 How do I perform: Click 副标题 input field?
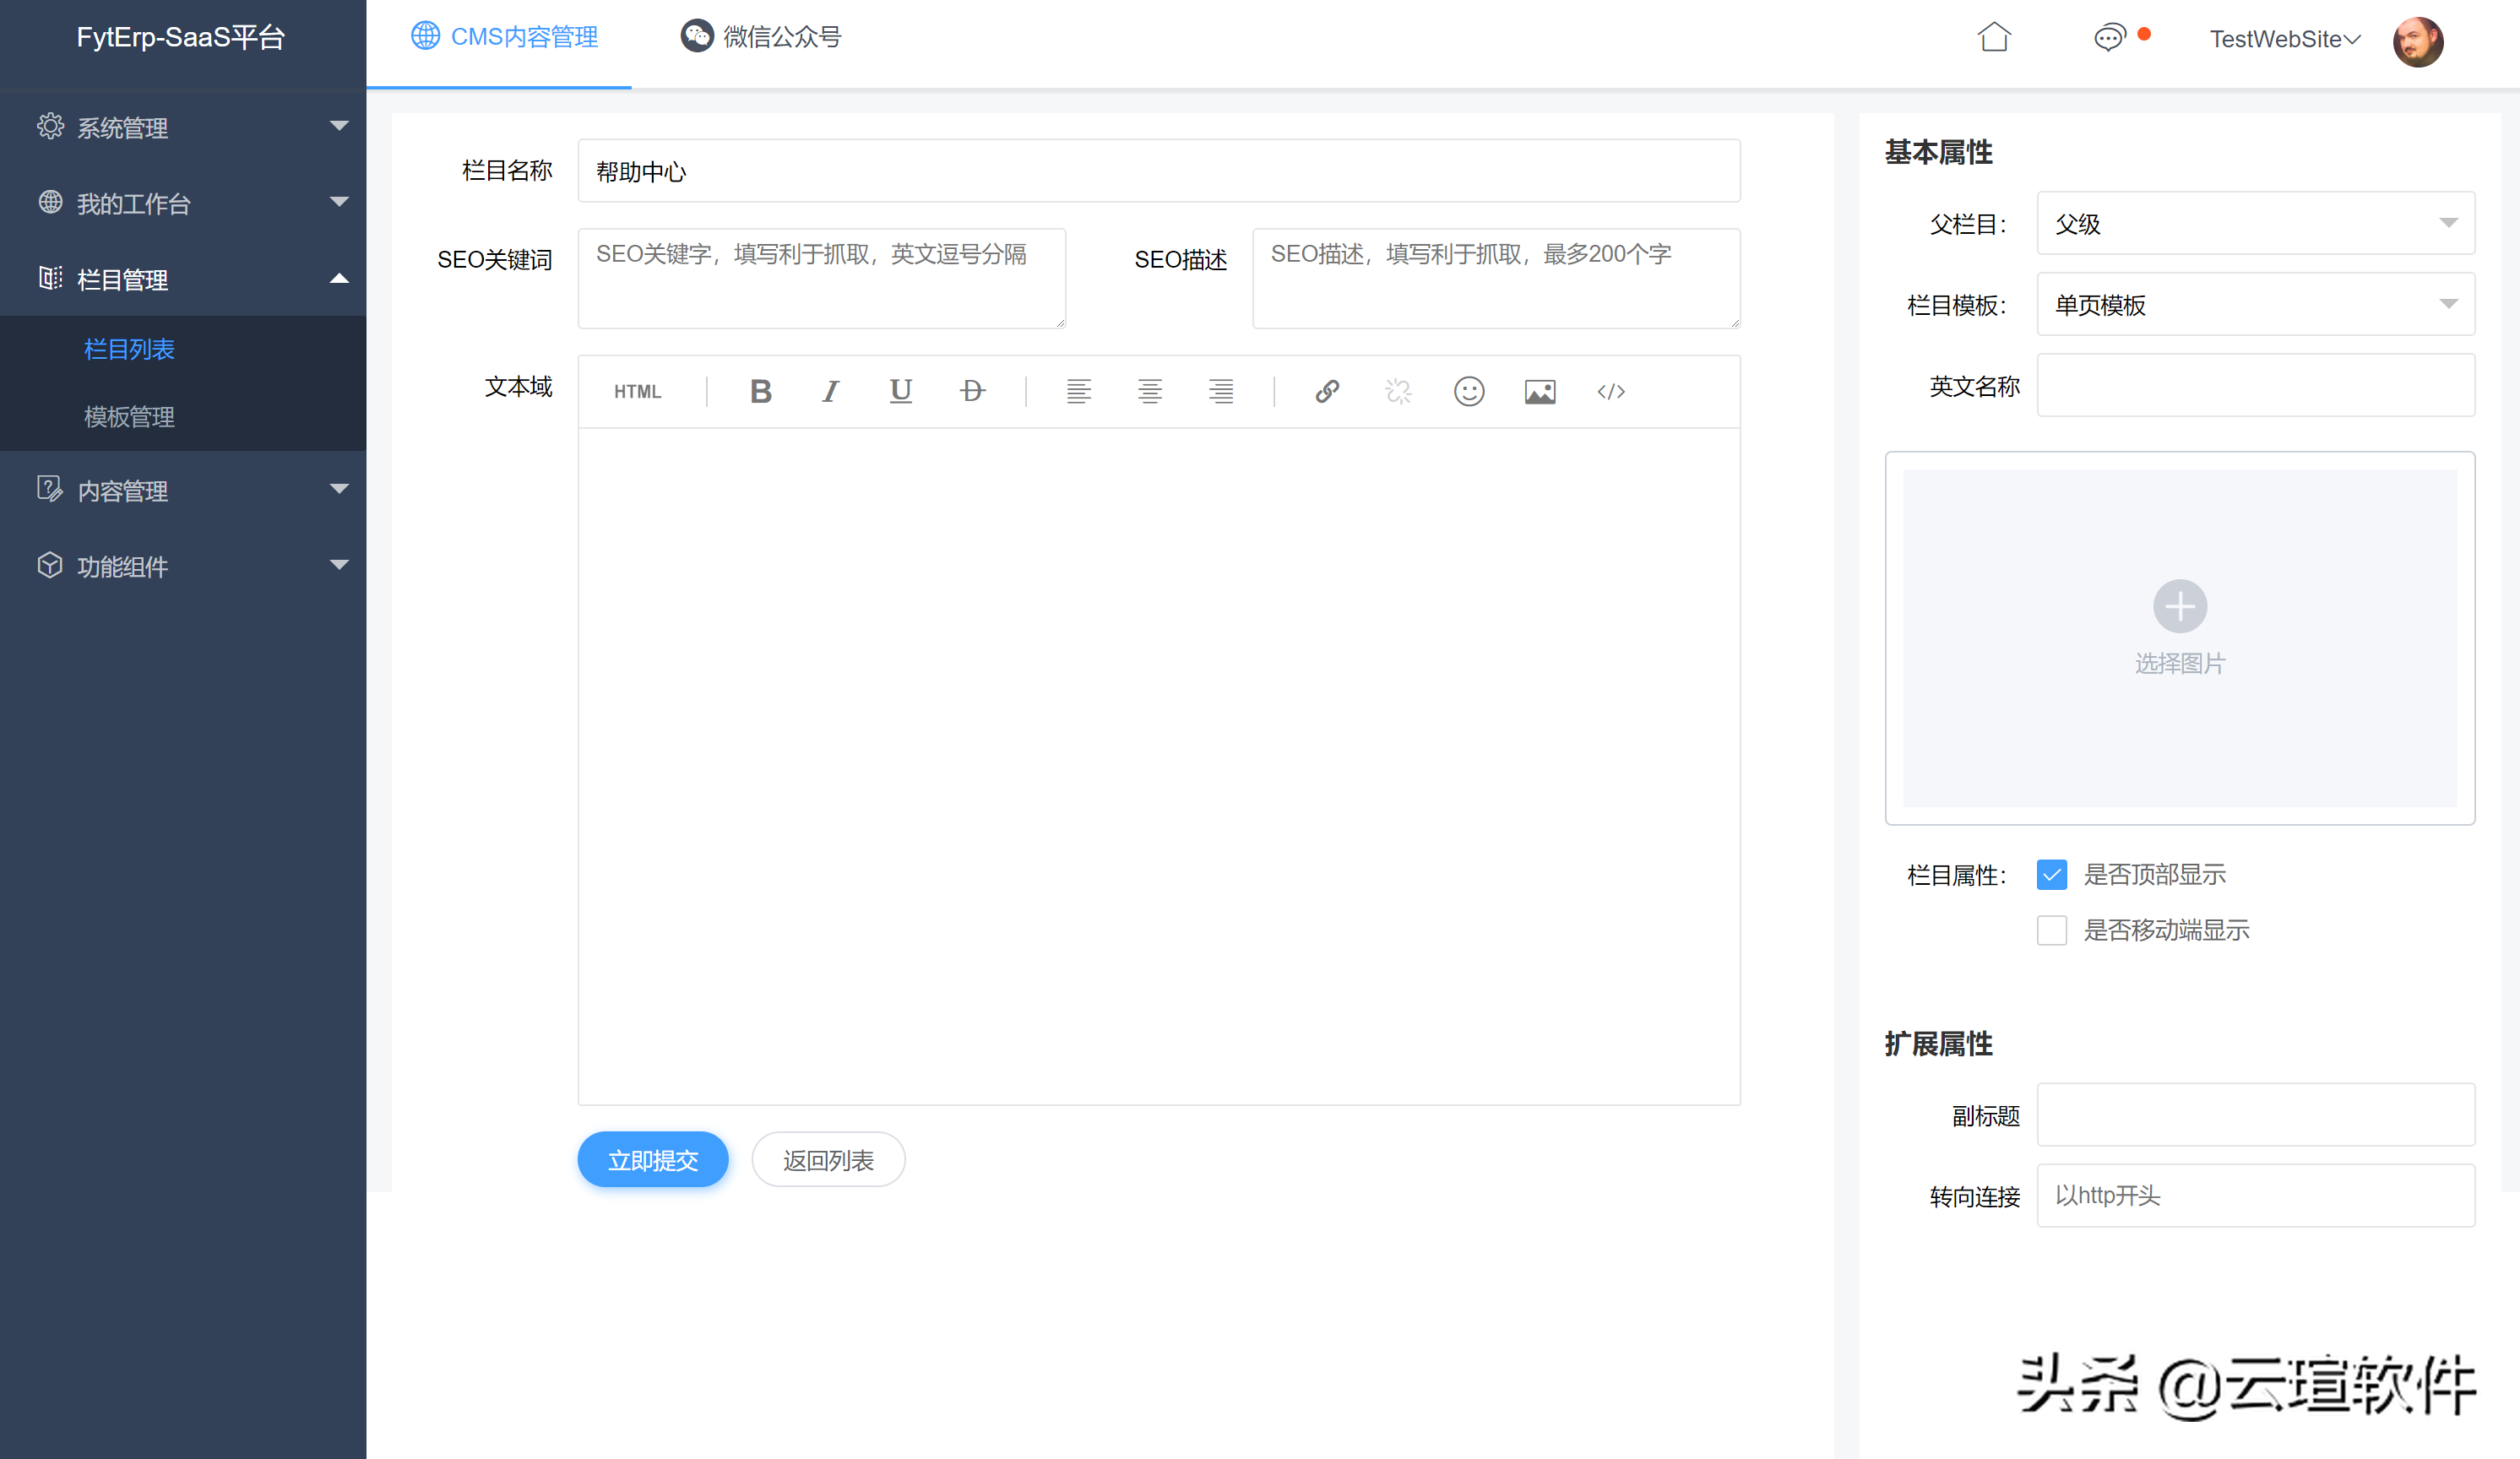pos(2255,1114)
